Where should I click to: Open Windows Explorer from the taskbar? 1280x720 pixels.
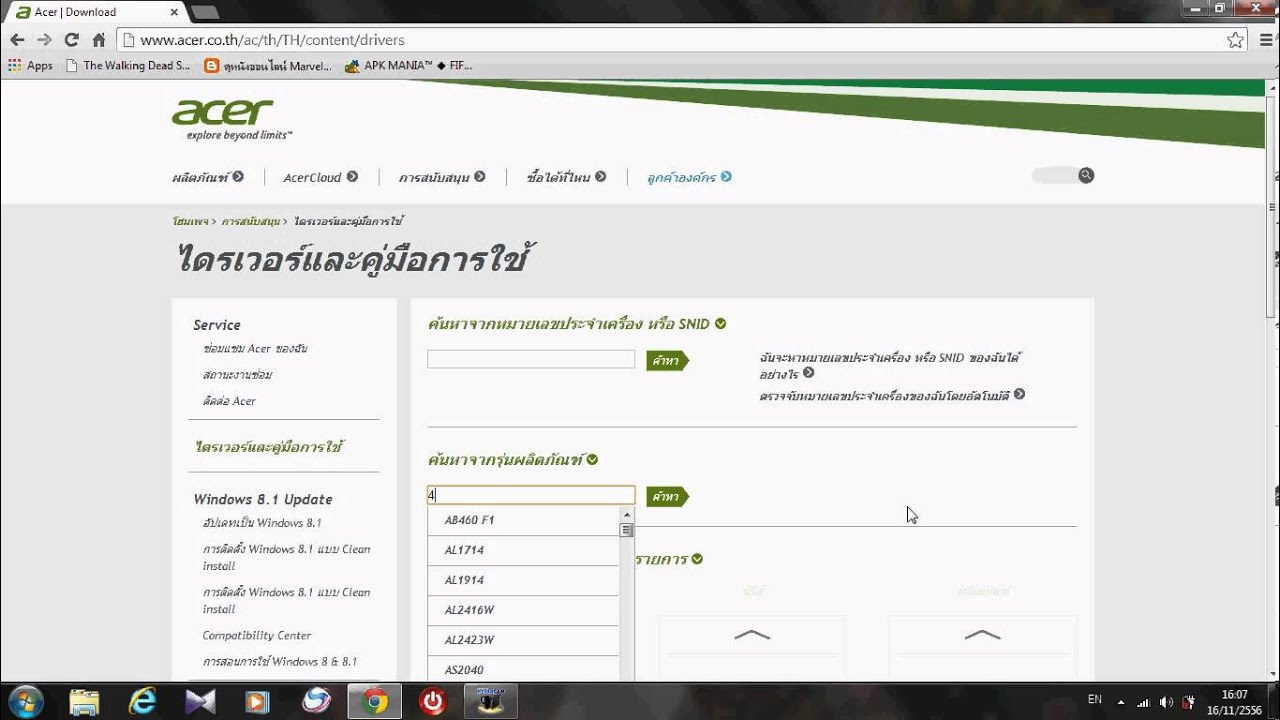coord(85,701)
